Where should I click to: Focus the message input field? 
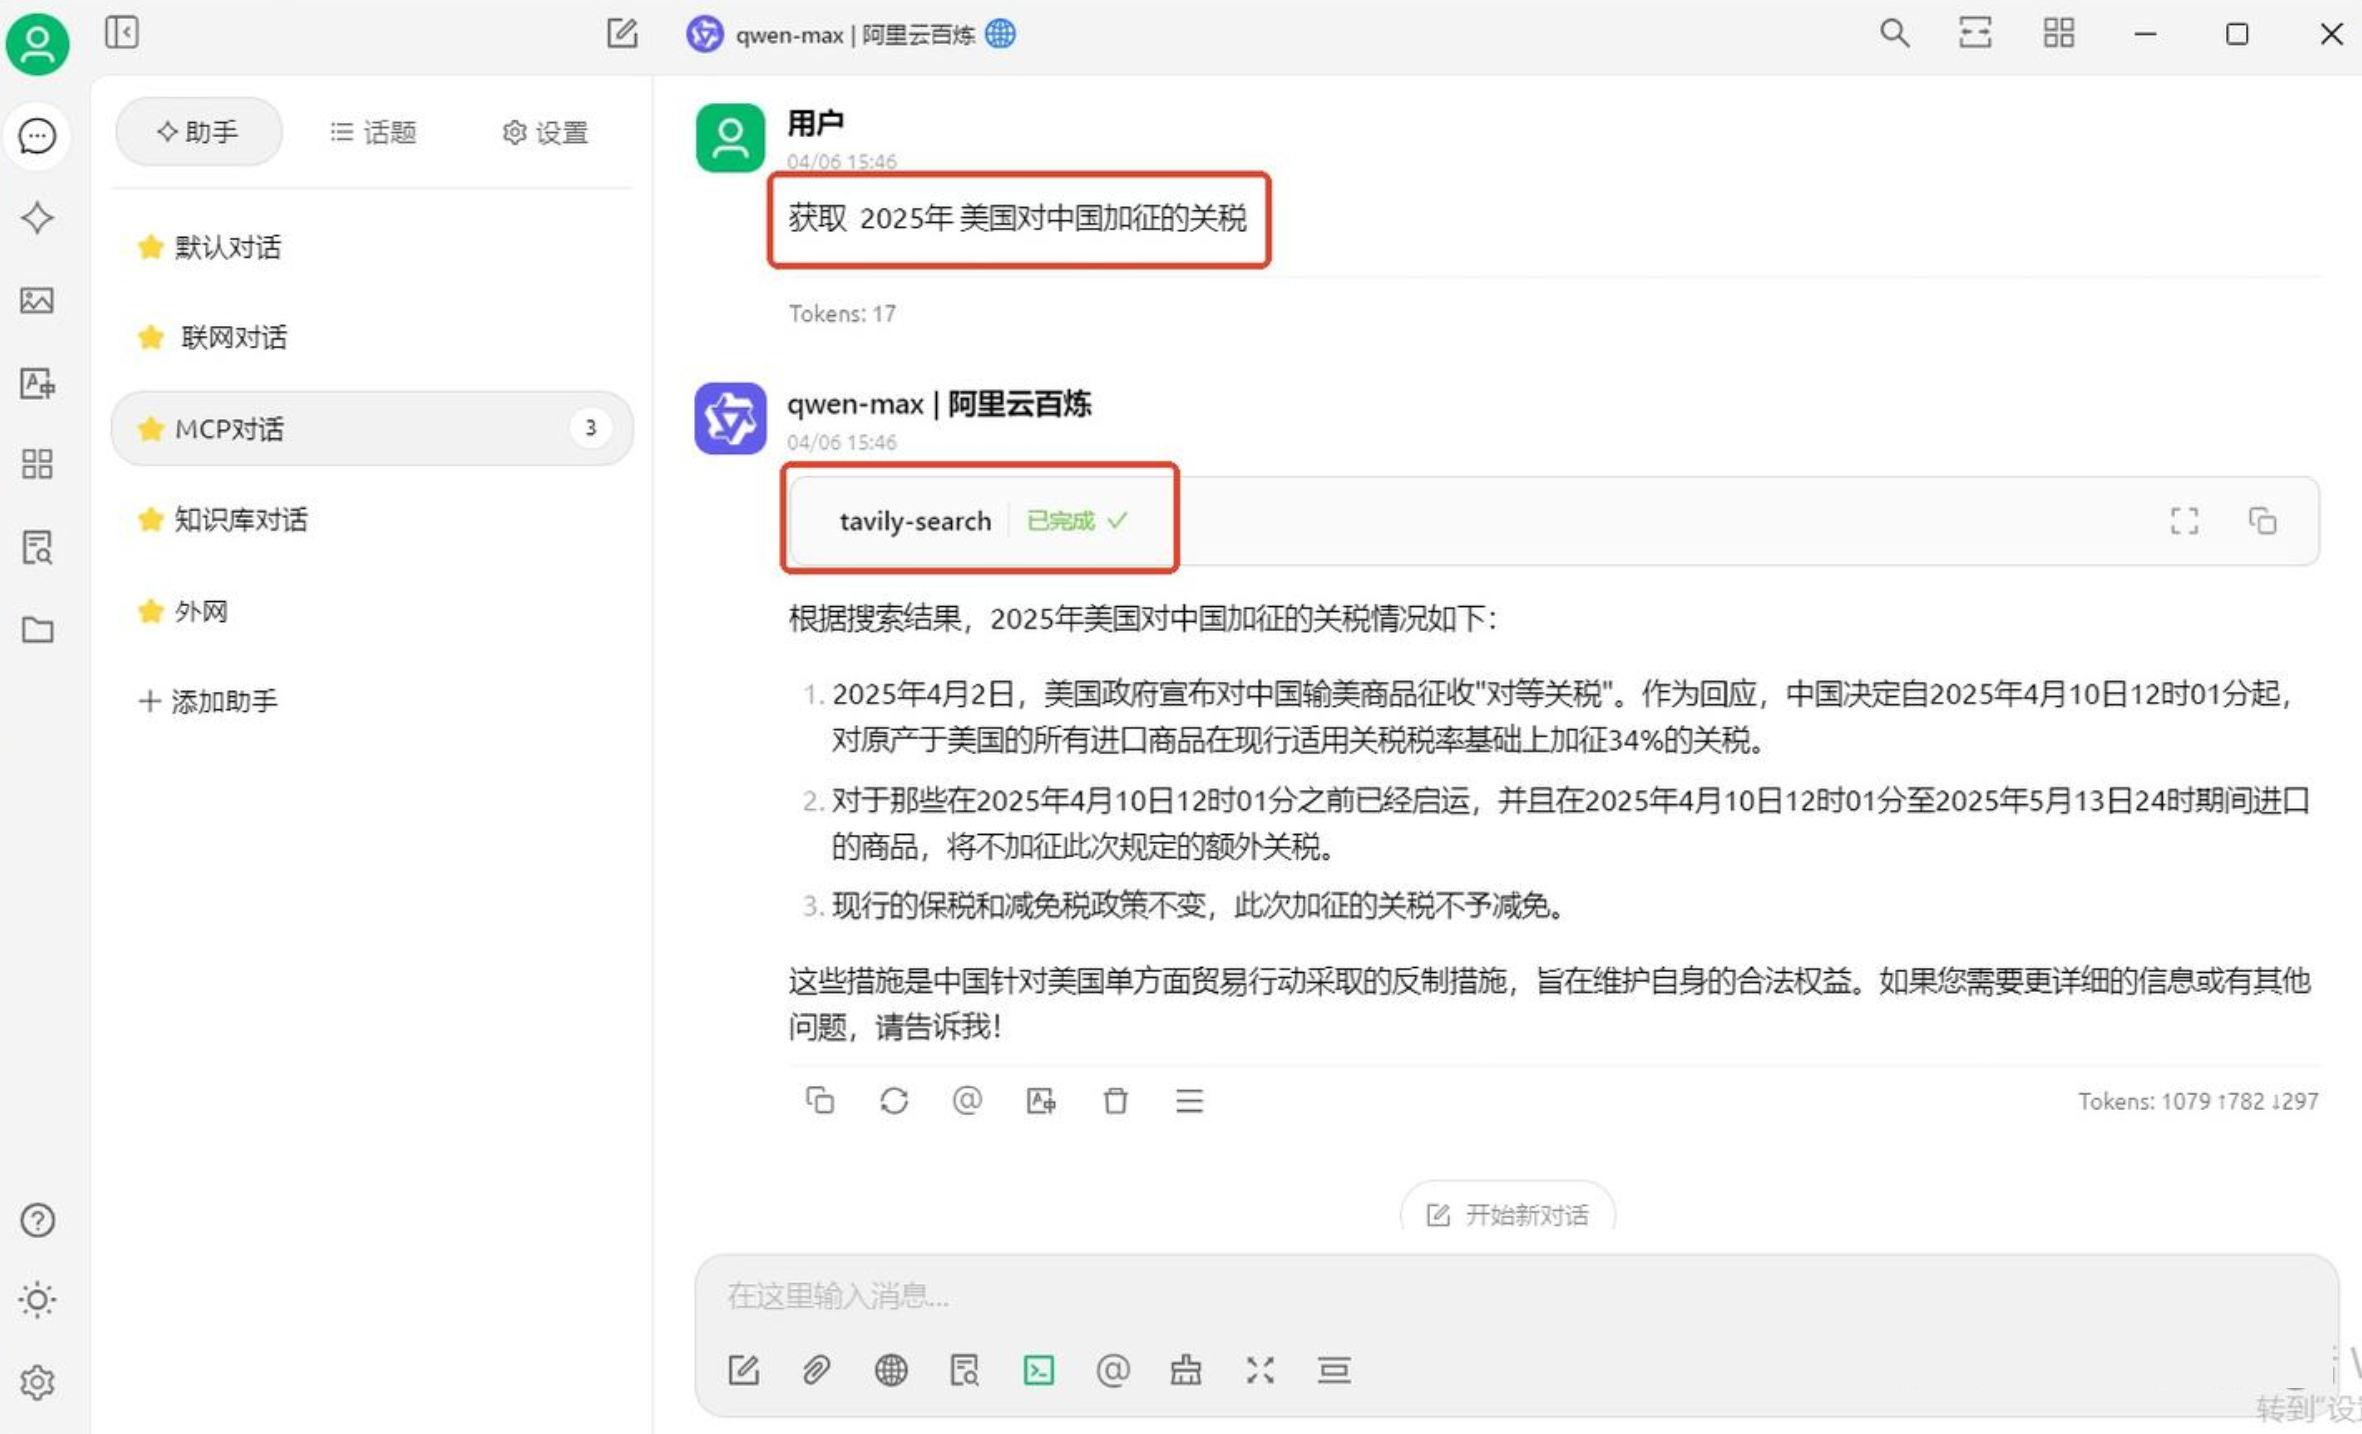[1516, 1296]
